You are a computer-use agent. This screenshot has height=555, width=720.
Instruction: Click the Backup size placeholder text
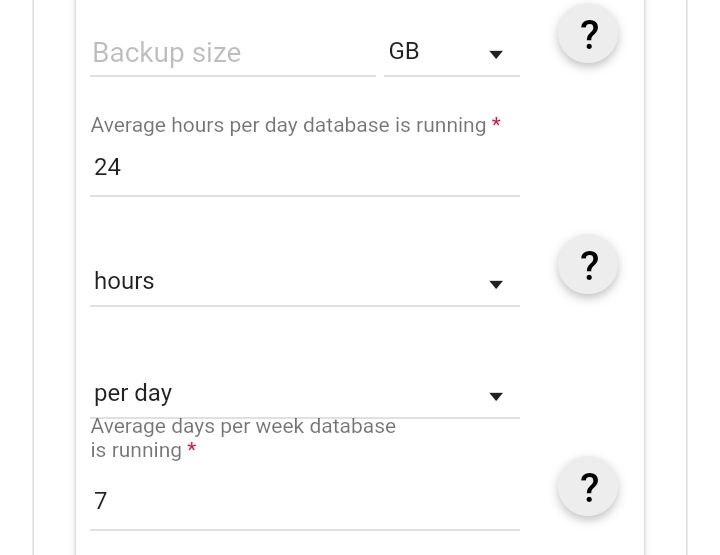(167, 53)
